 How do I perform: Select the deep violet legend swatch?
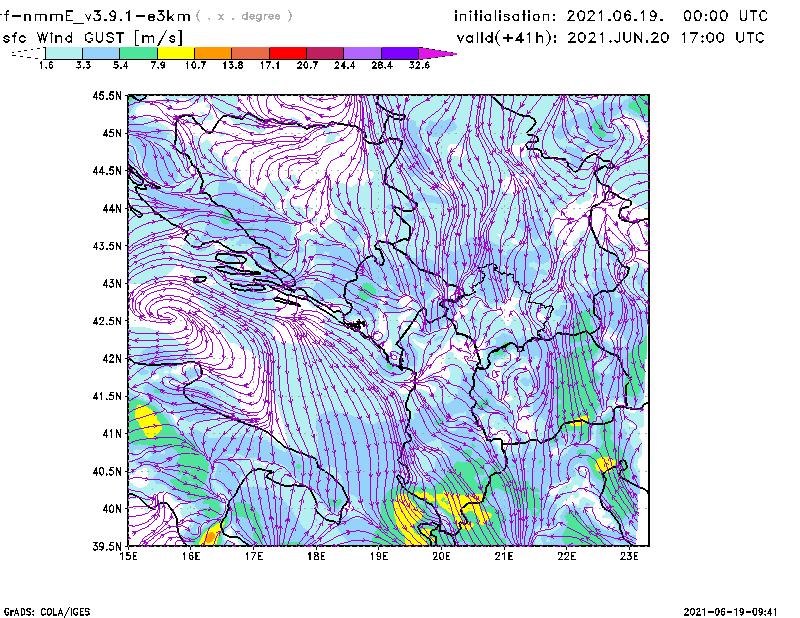[399, 53]
